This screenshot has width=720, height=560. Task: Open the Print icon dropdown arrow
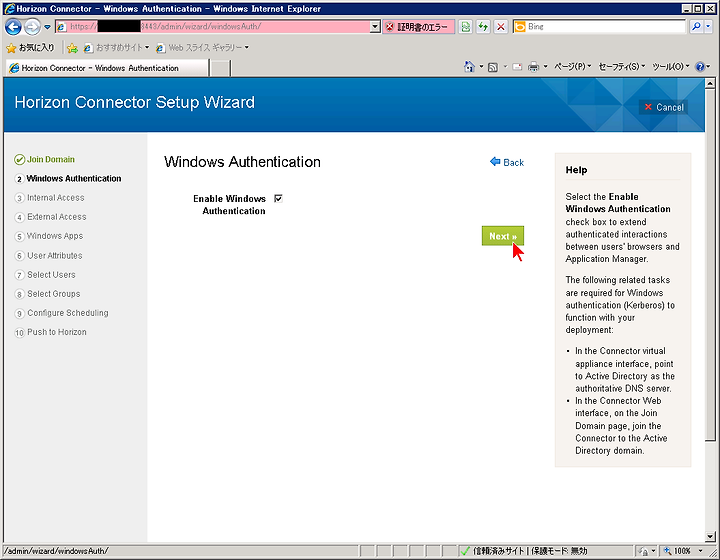(x=545, y=67)
